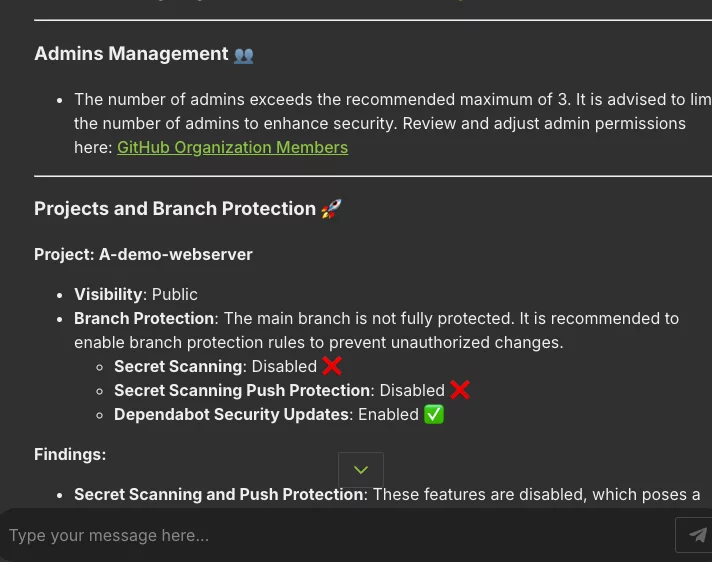The height and width of the screenshot is (562, 712).
Task: Click the rocket emoji beside Projects heading
Action: (x=331, y=209)
